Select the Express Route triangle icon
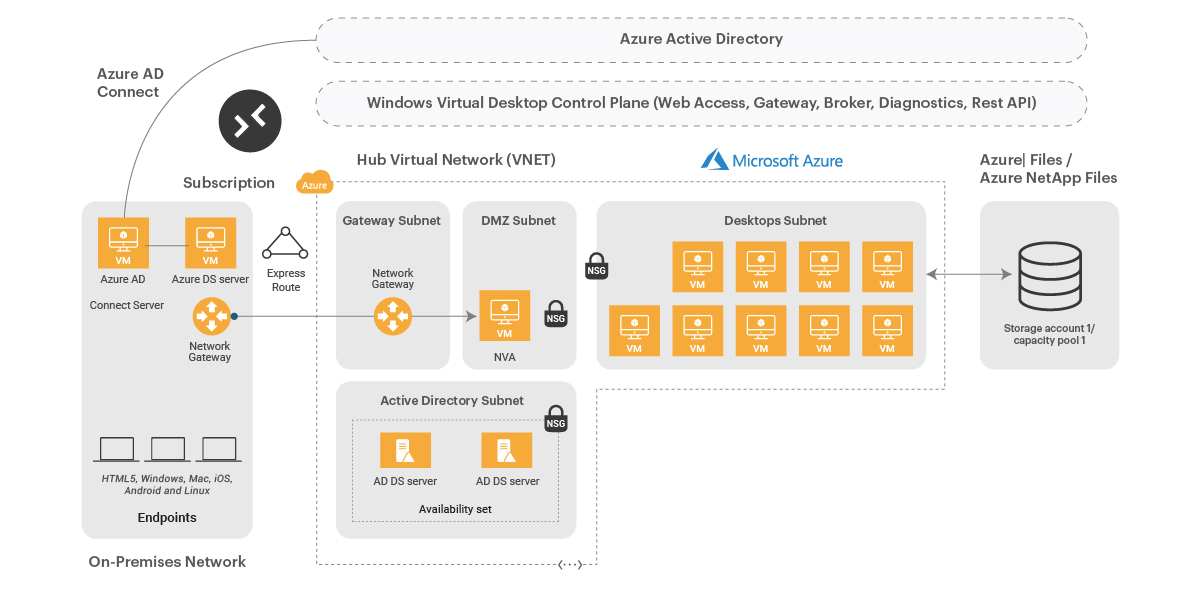The width and height of the screenshot is (1201, 601). click(287, 243)
